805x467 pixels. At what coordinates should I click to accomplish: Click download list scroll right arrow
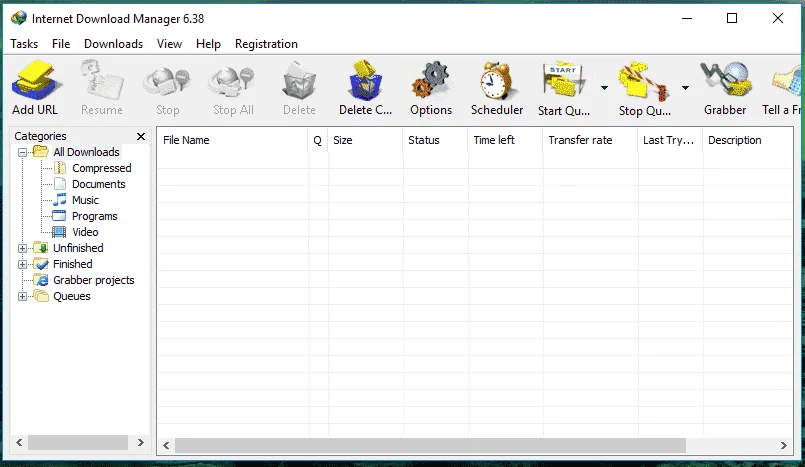coord(783,445)
